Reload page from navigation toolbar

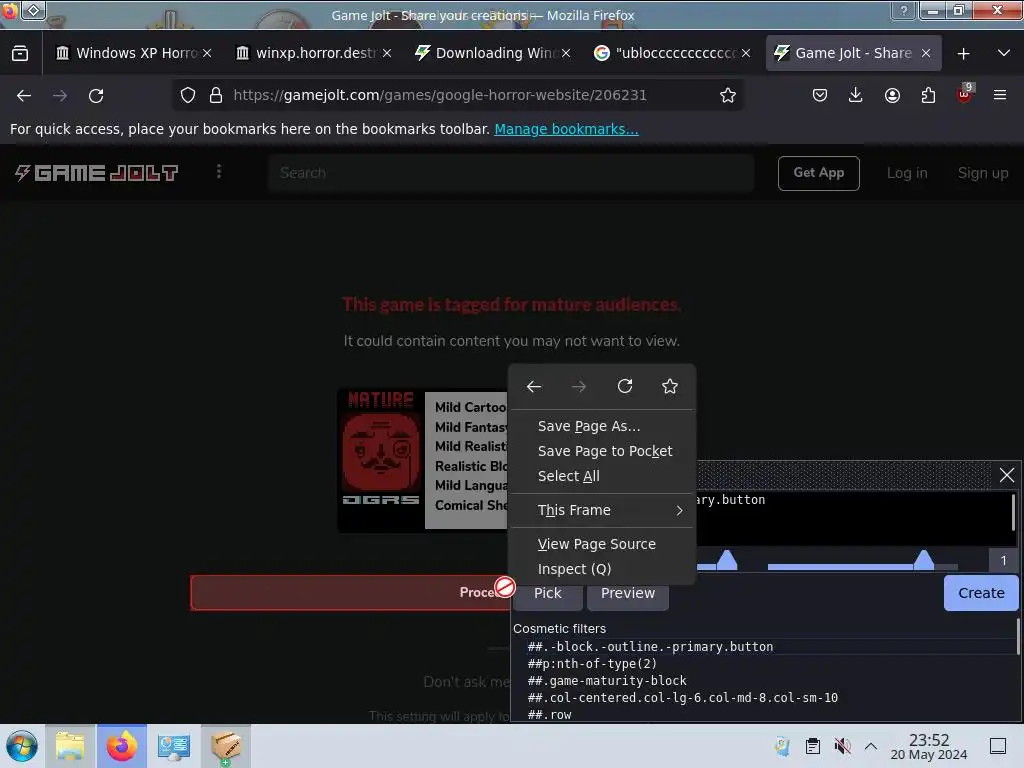pyautogui.click(x=96, y=95)
